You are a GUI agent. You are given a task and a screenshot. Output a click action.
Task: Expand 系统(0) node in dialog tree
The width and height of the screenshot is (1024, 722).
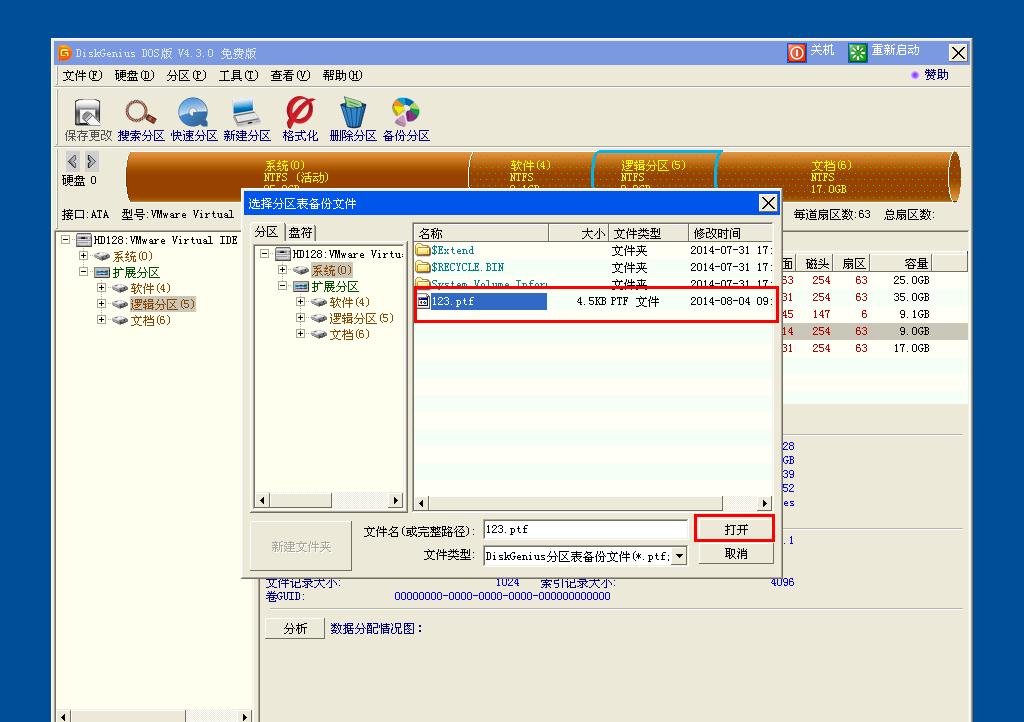(282, 270)
